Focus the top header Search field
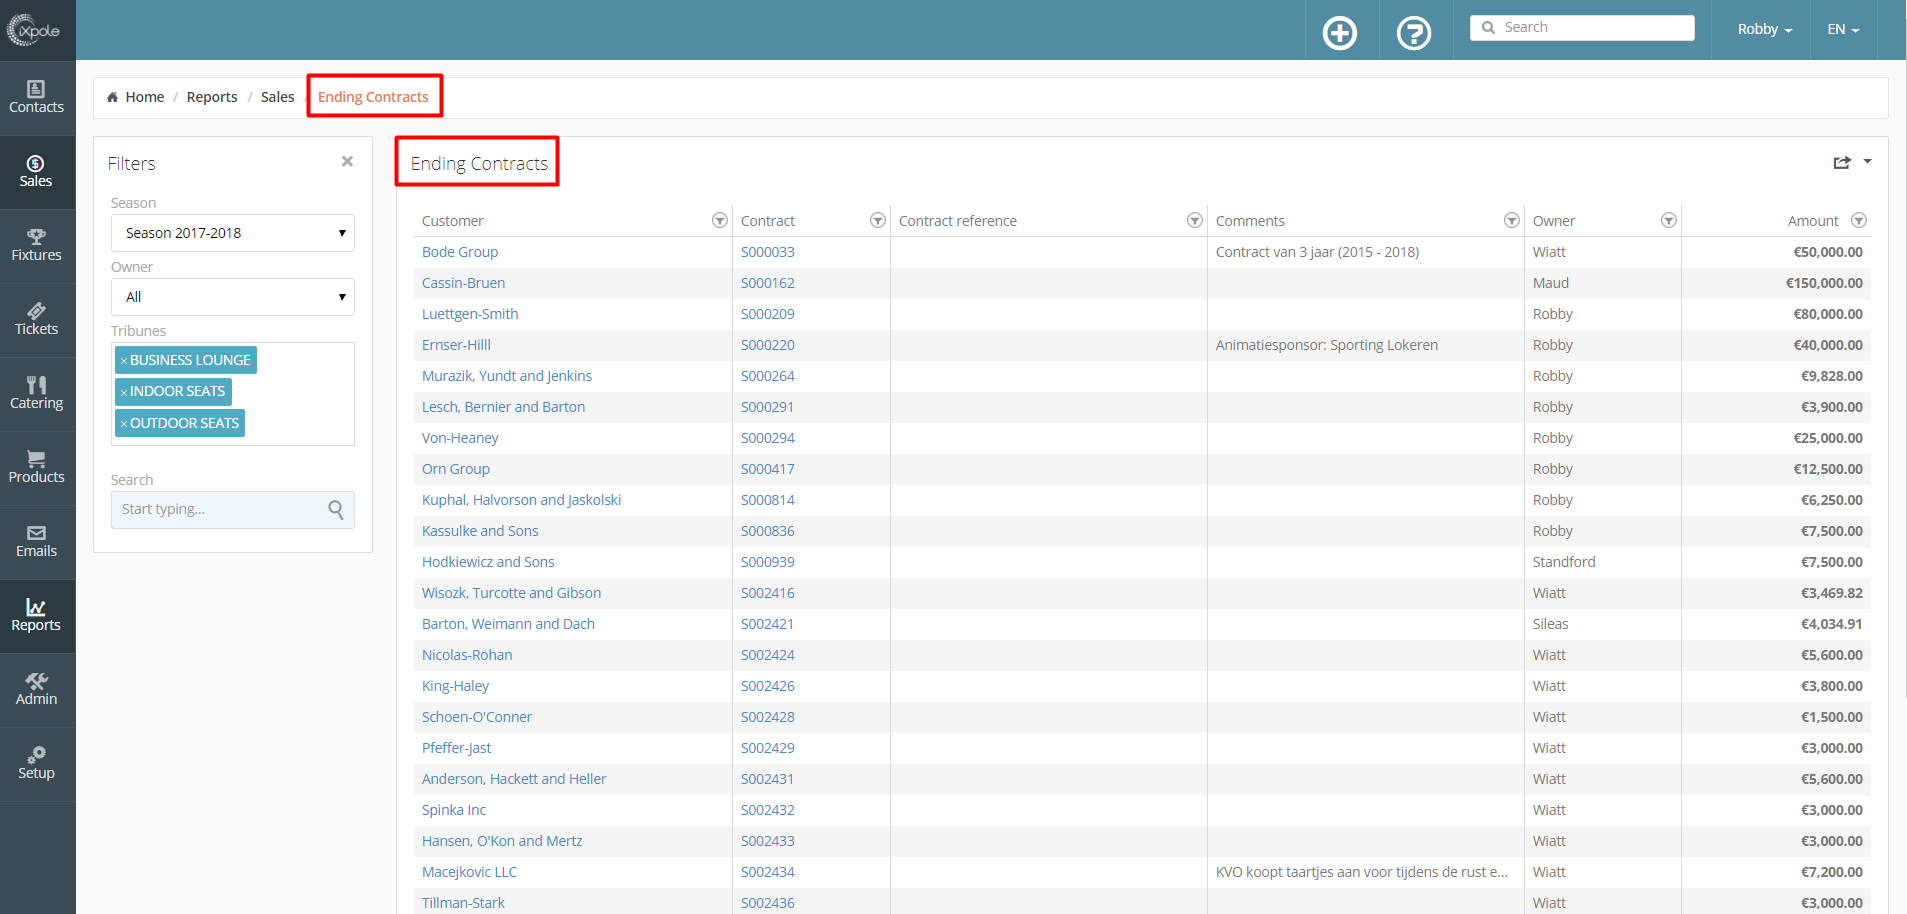The width and height of the screenshot is (1907, 914). coord(1582,28)
